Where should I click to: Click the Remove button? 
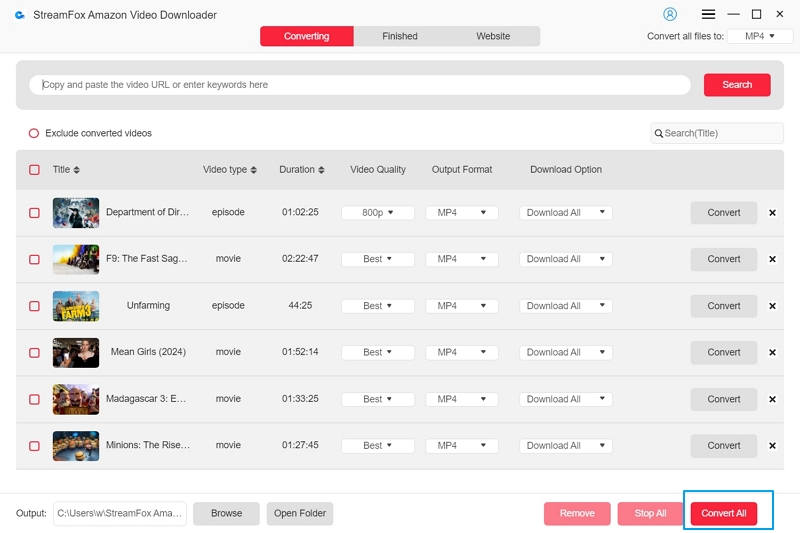(x=577, y=514)
